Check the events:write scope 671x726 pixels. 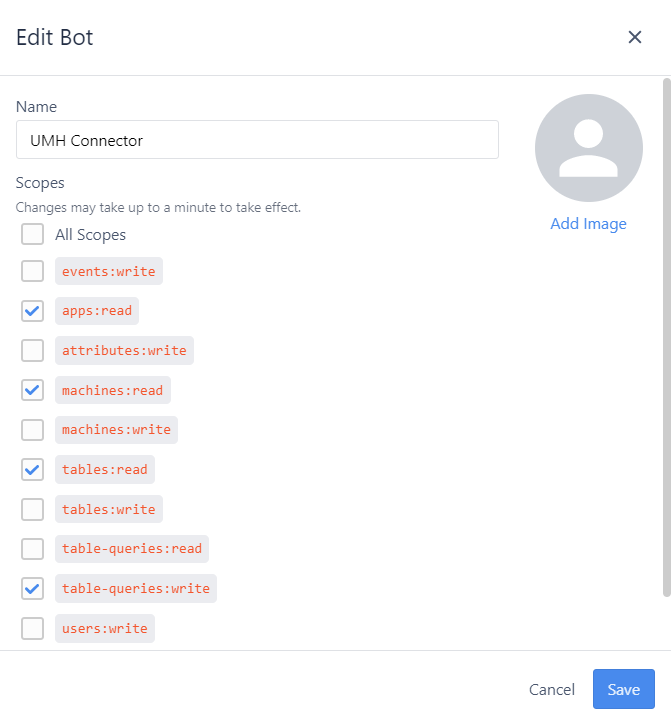point(32,271)
